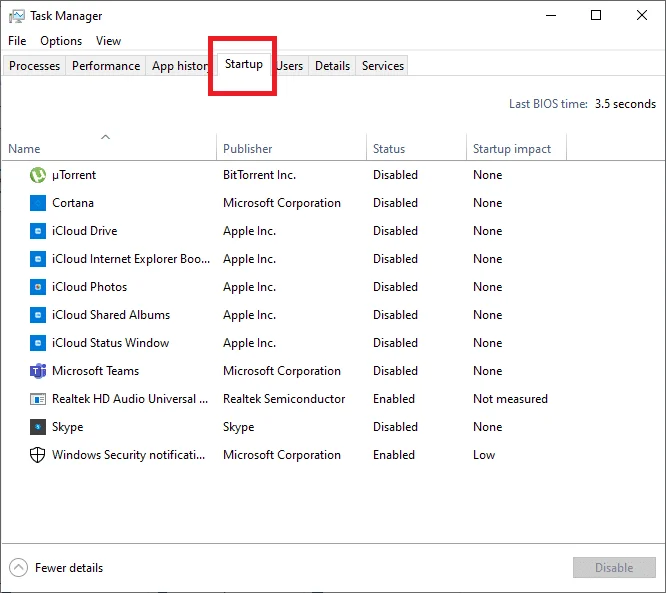Viewport: 666px width, 593px height.
Task: Click the iCloud Internet Explorer Bookmarks icon
Action: (38, 259)
